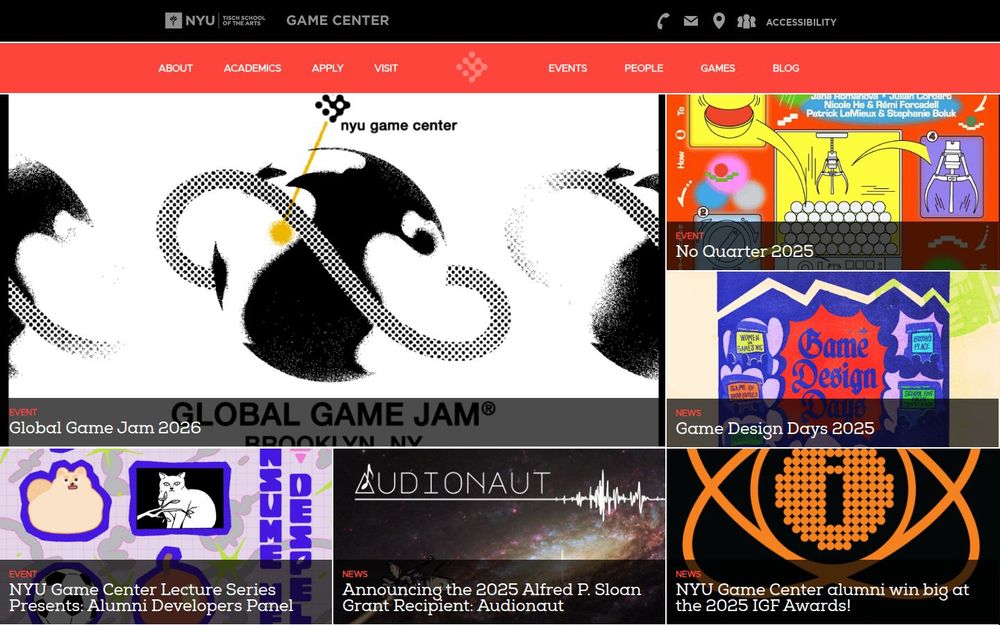
Task: Open the About menu
Action: tap(175, 68)
